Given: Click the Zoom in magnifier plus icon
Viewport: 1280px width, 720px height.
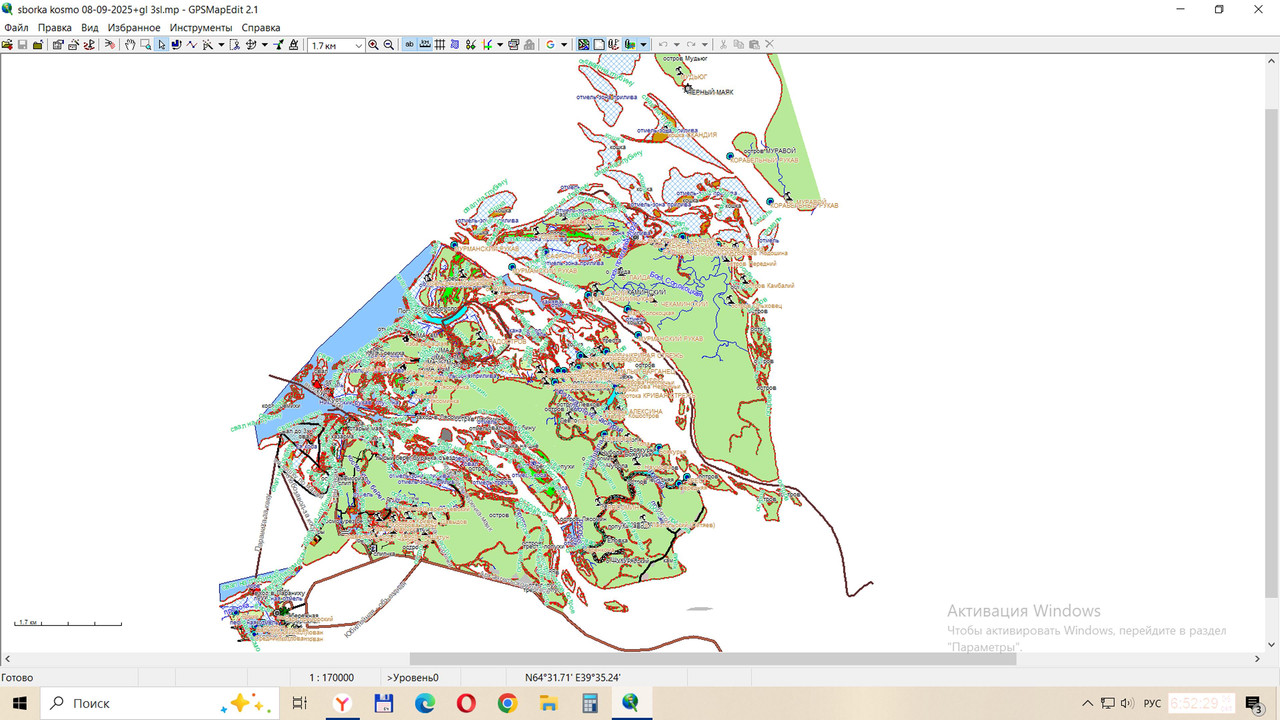Looking at the screenshot, I should pos(373,45).
